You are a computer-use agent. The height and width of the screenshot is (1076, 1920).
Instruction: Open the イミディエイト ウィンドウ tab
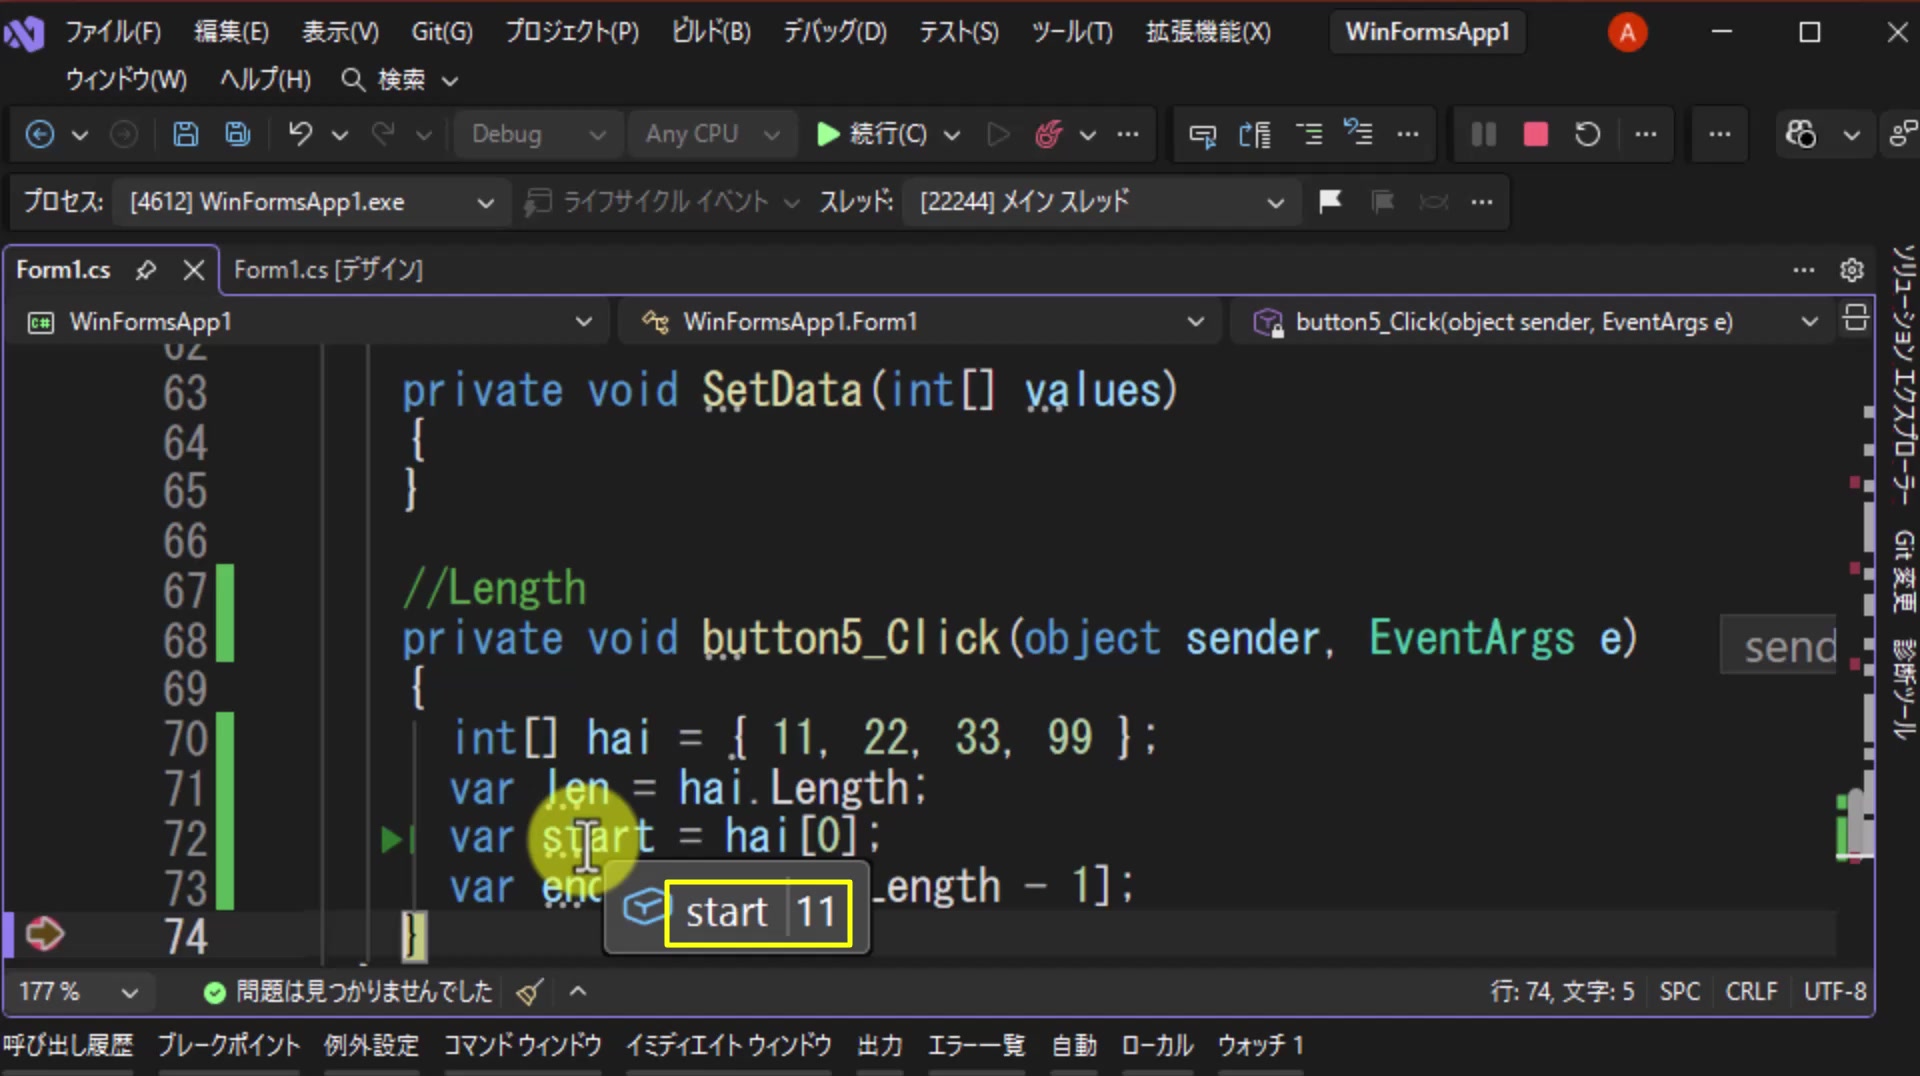click(728, 1046)
